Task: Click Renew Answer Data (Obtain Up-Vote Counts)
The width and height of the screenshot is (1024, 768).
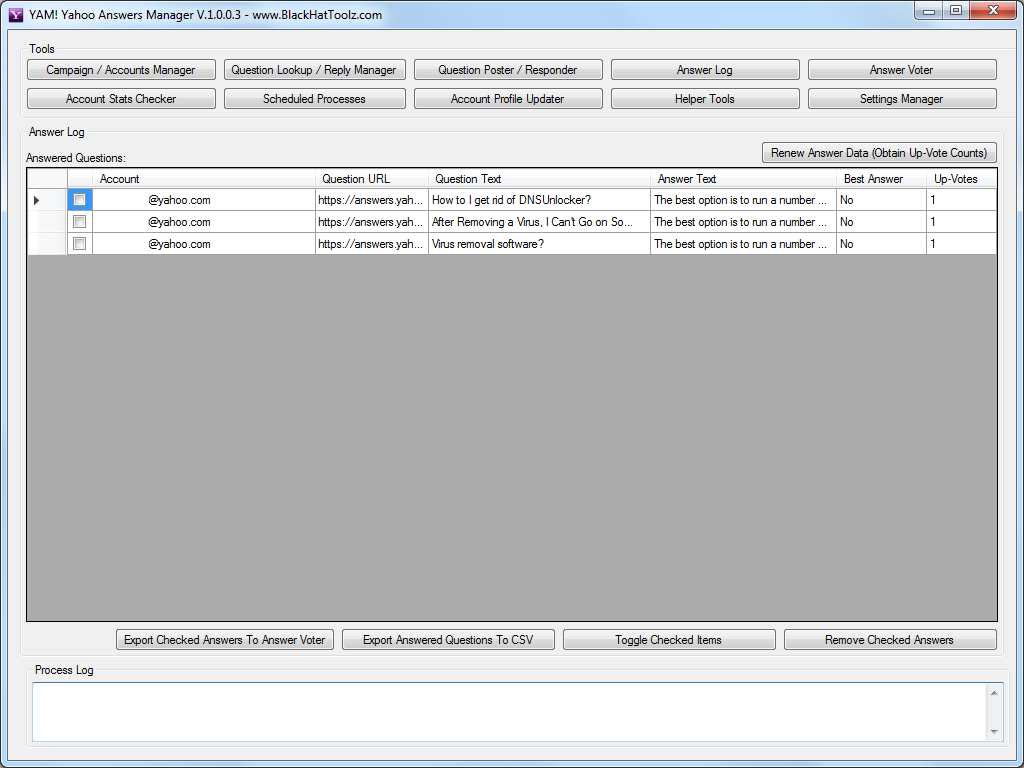Action: click(879, 153)
